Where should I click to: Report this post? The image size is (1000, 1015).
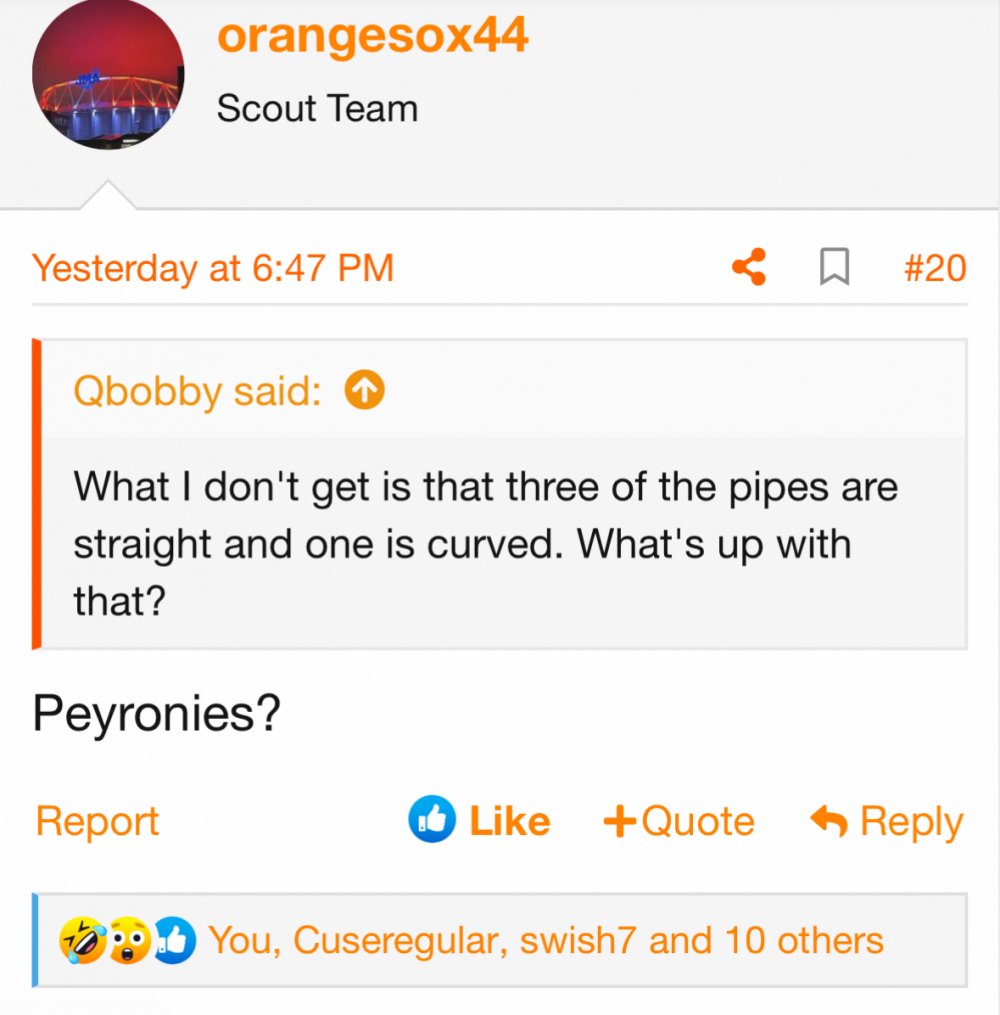(x=97, y=822)
